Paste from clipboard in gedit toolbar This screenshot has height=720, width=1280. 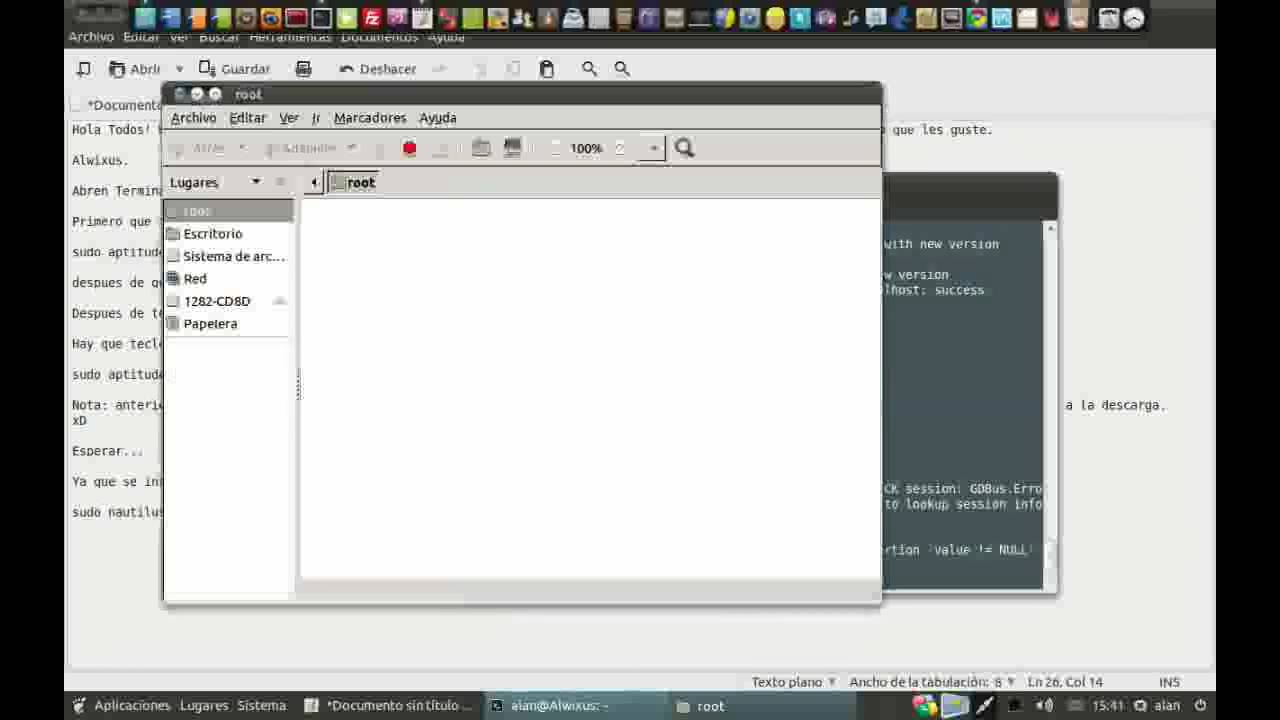pyautogui.click(x=547, y=69)
